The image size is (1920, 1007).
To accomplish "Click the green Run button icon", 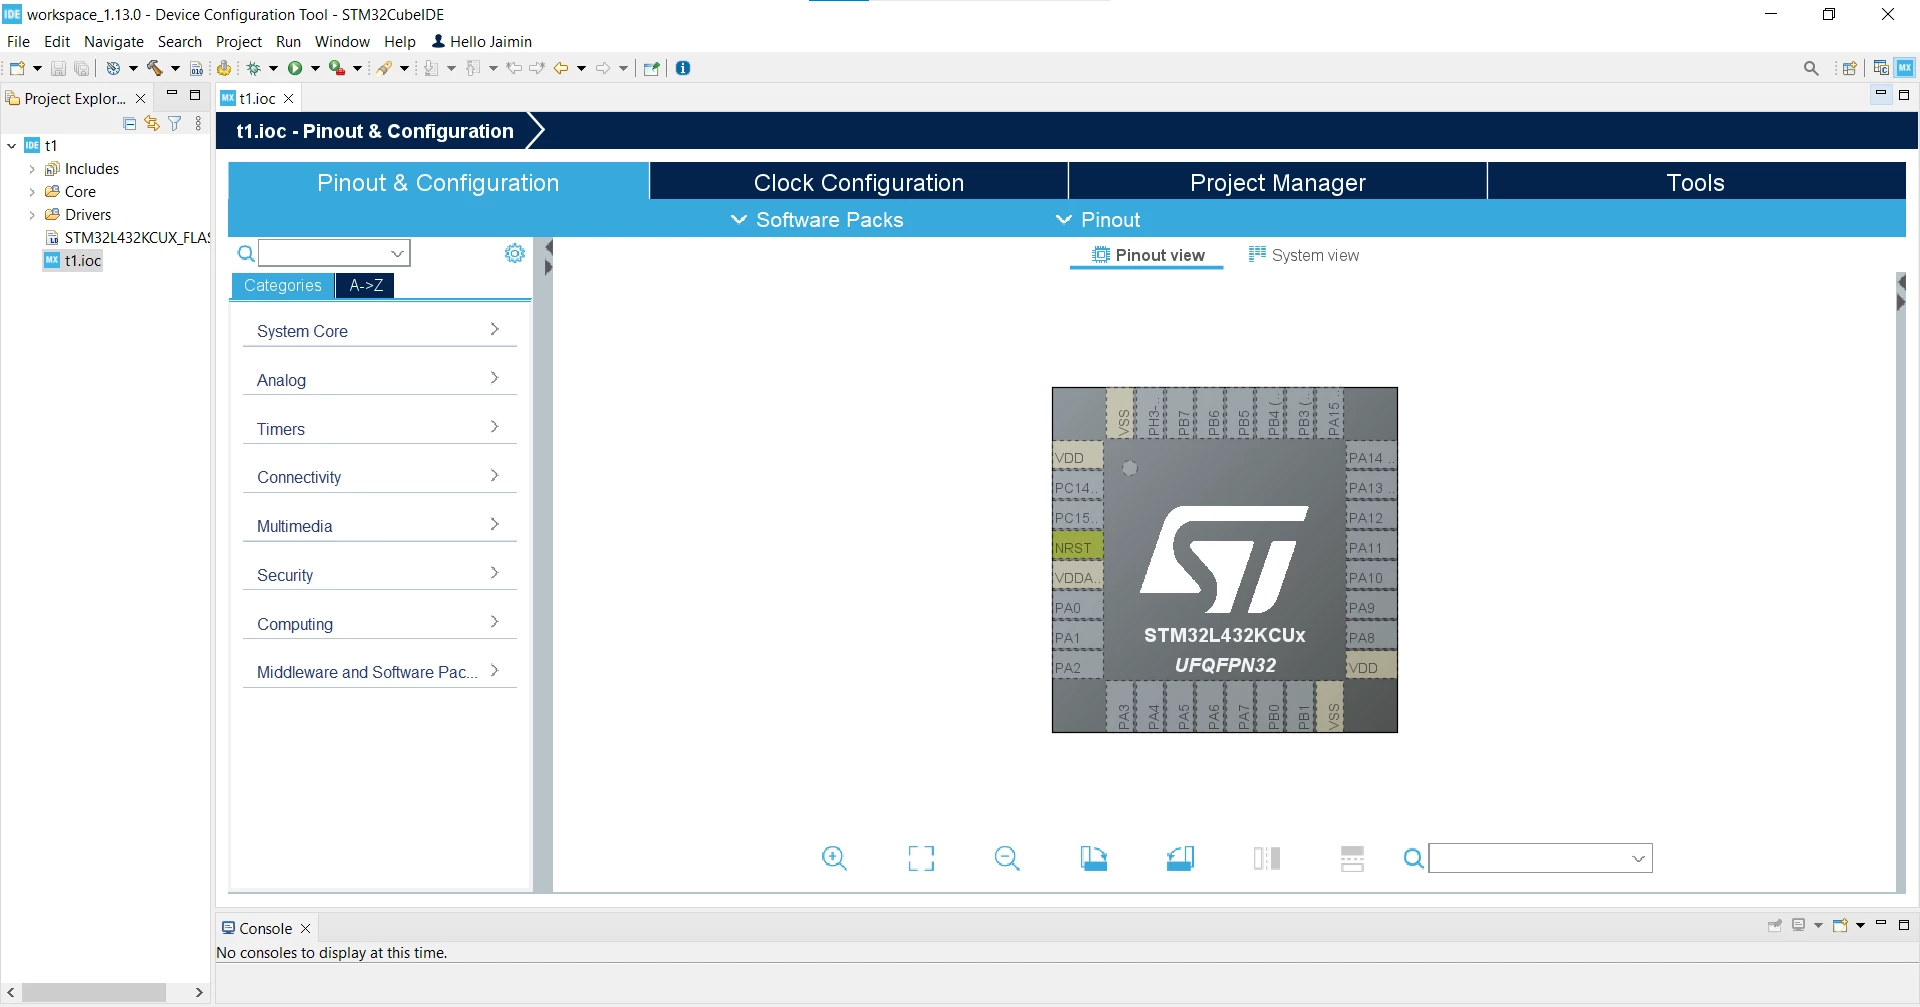I will point(295,68).
